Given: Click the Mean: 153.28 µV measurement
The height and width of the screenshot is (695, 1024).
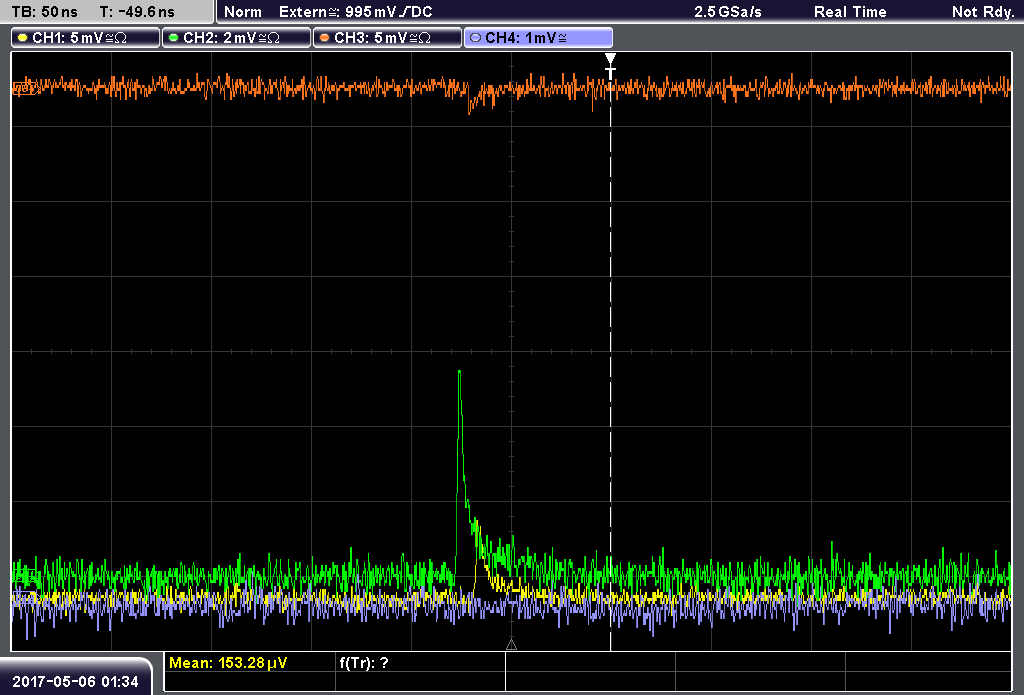Looking at the screenshot, I should 228,663.
